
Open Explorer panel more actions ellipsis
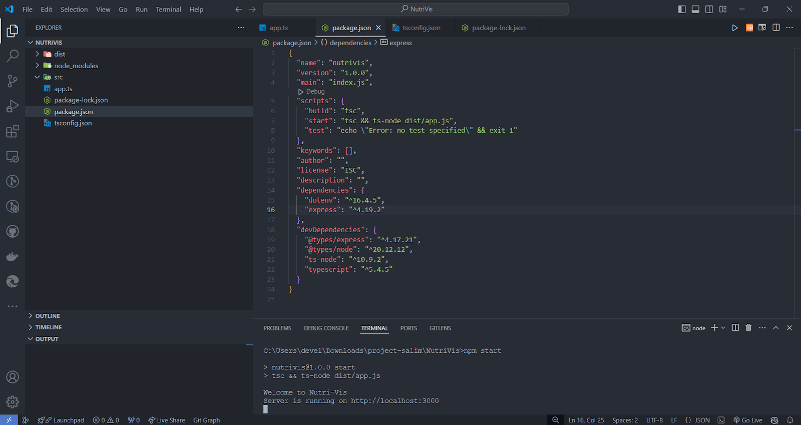(x=241, y=28)
